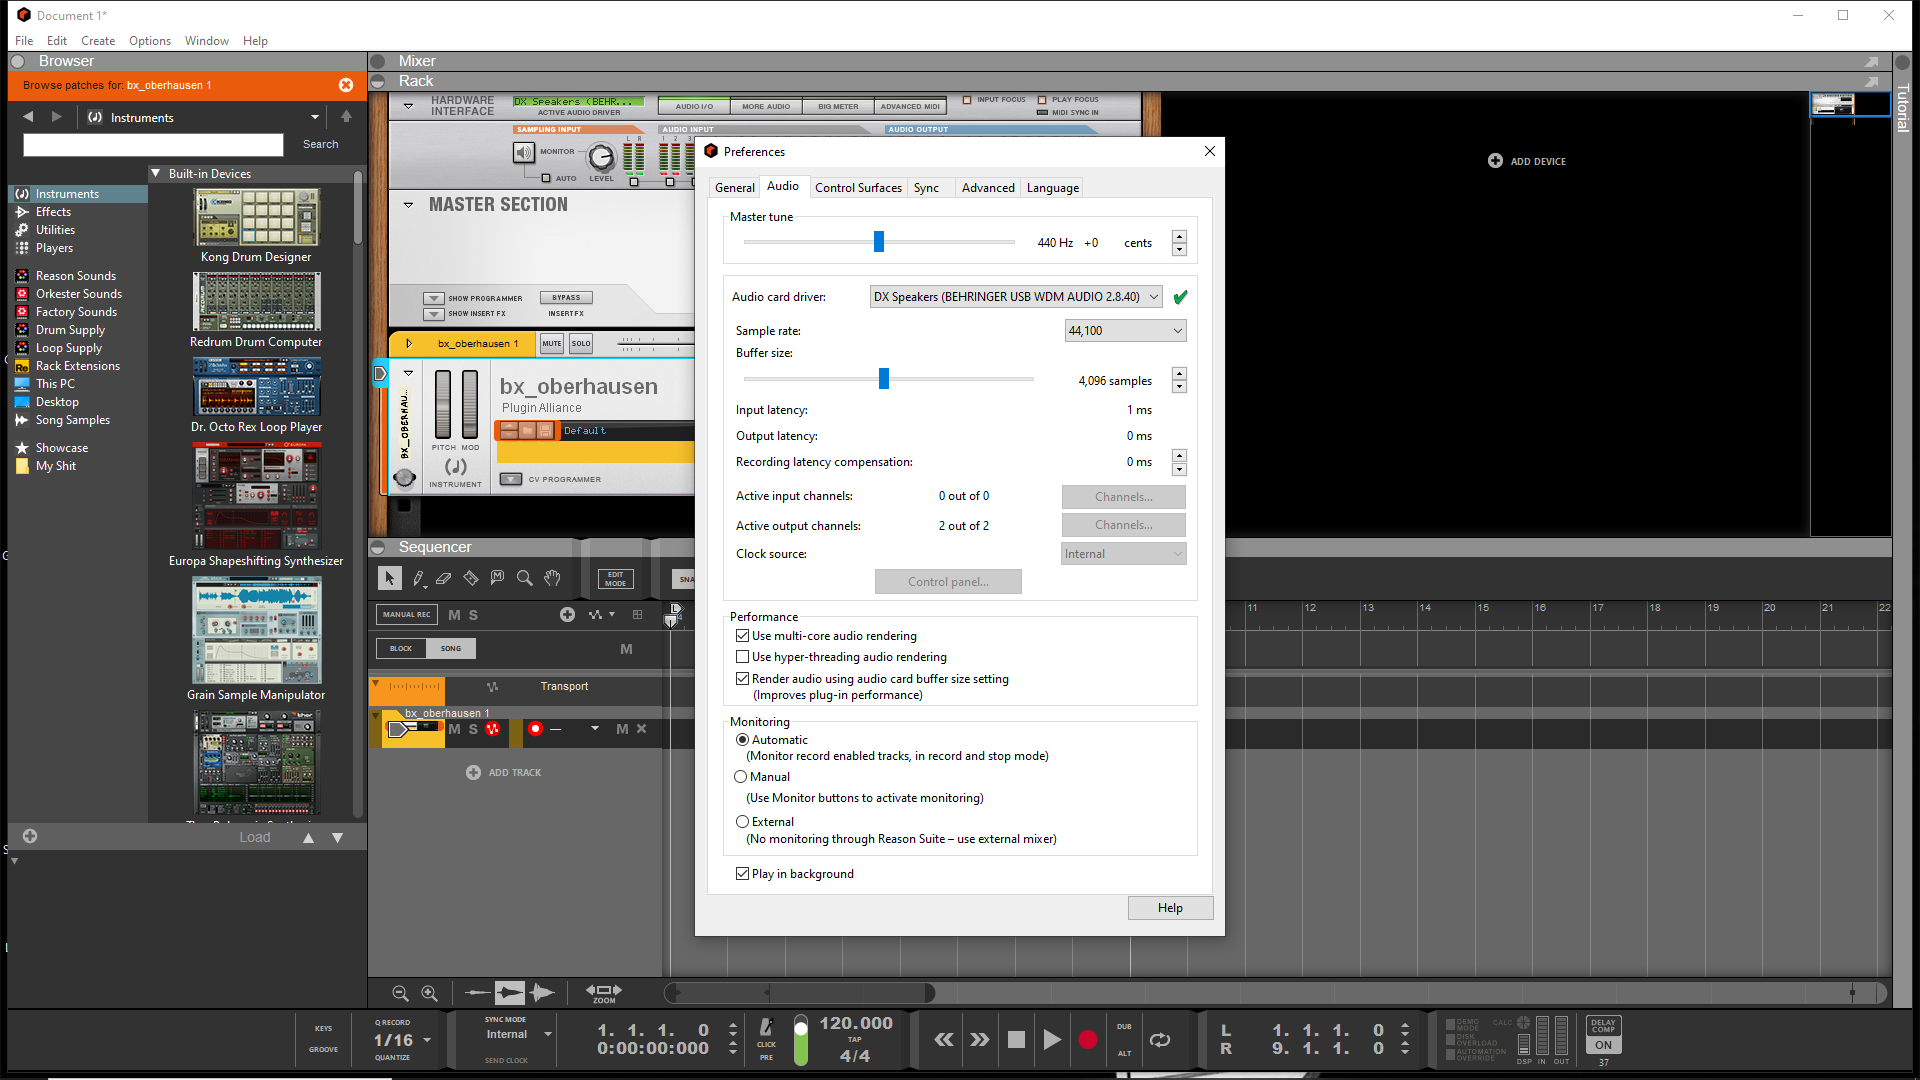Clear browse patches with orange X icon
This screenshot has width=1920, height=1080.
[x=346, y=85]
